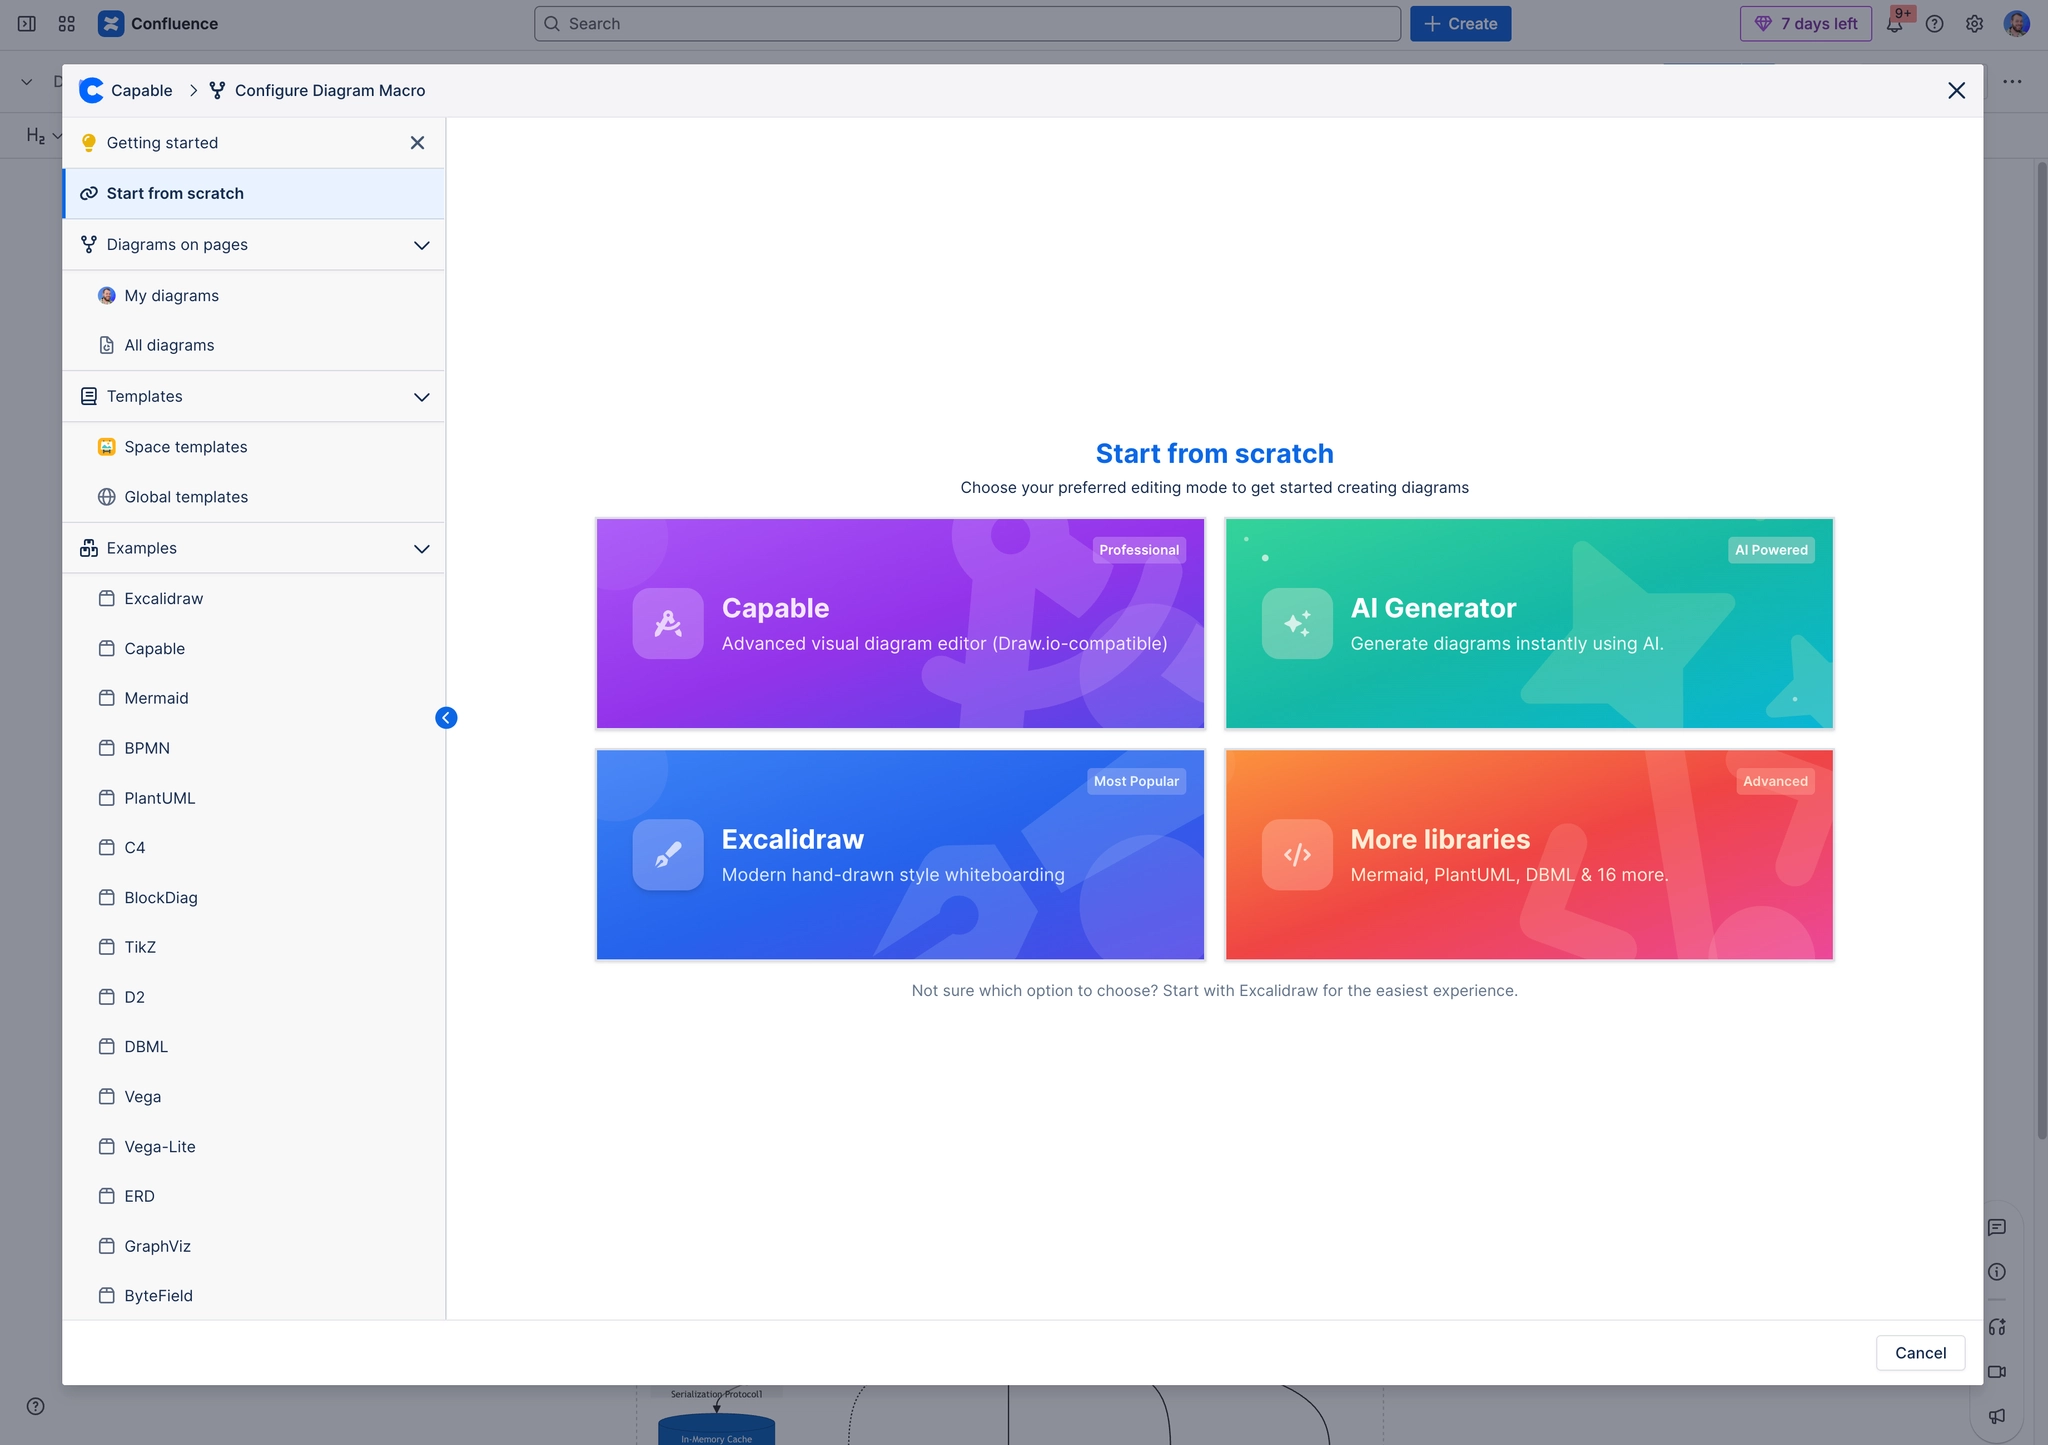Click the Cancel button
Screen dimensions: 2048x1445
(x=1919, y=1353)
